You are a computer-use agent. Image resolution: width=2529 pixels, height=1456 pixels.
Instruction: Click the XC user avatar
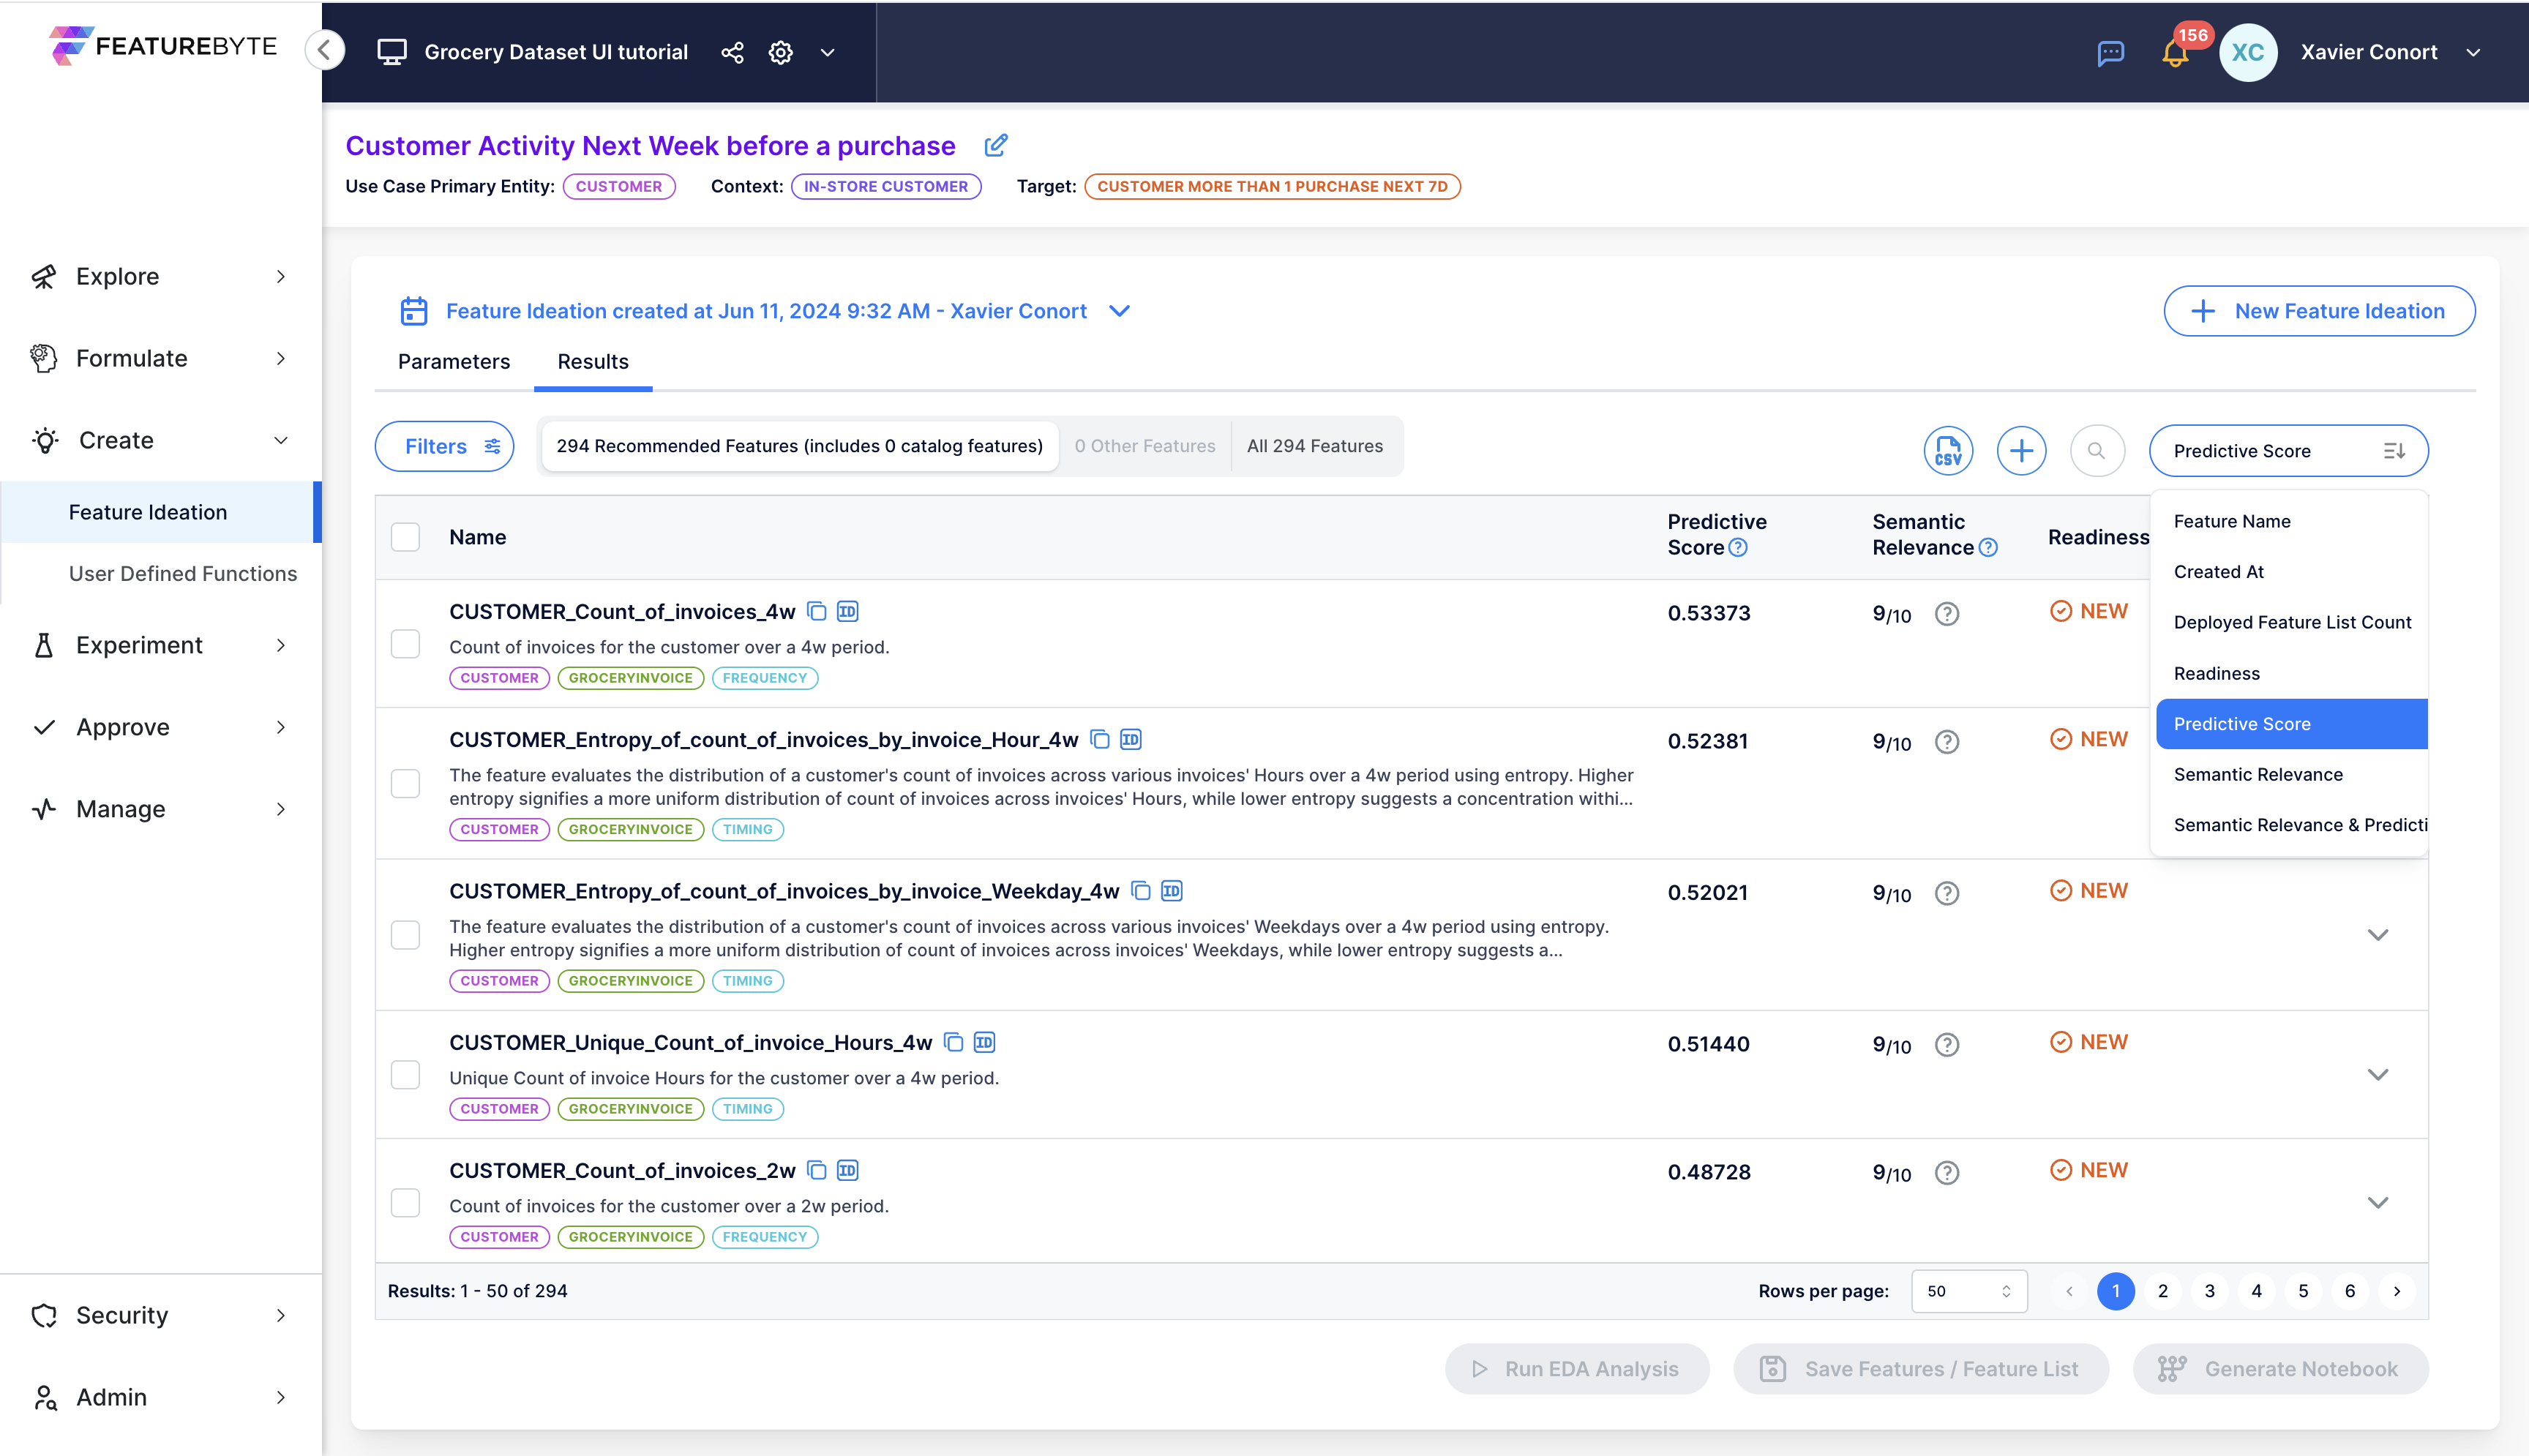[x=2248, y=52]
